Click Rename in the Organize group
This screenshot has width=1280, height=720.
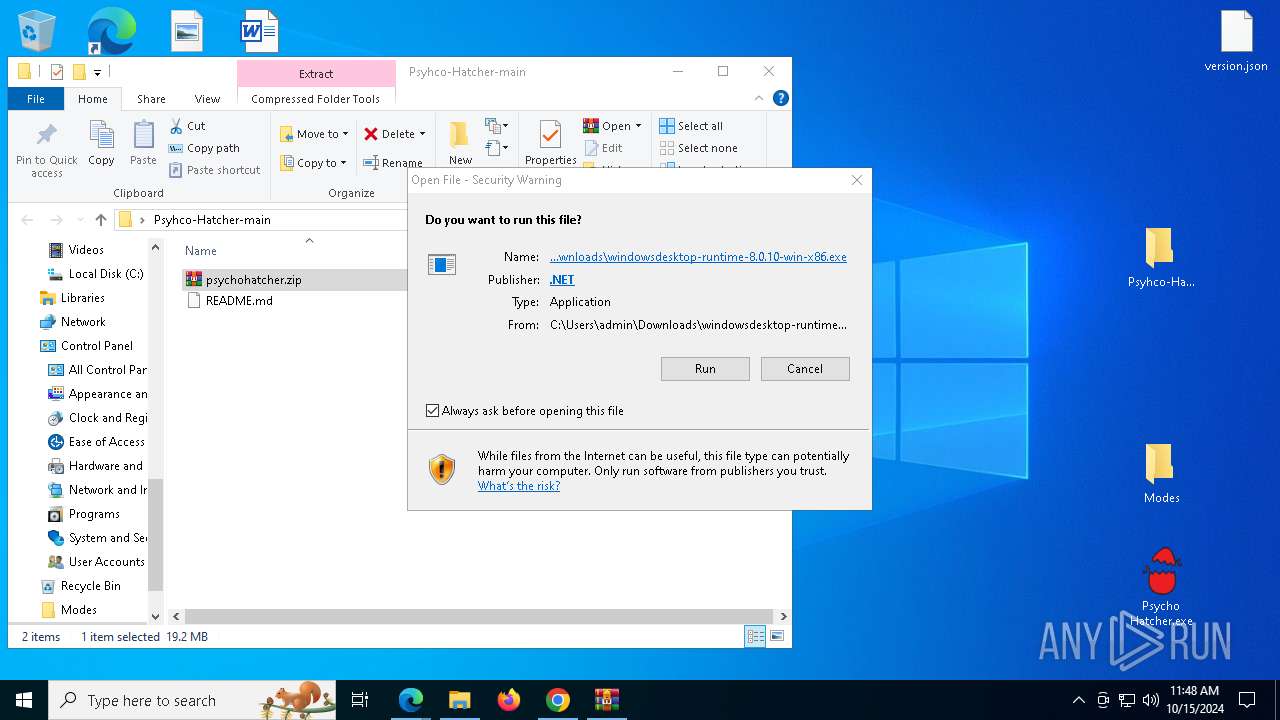point(393,163)
